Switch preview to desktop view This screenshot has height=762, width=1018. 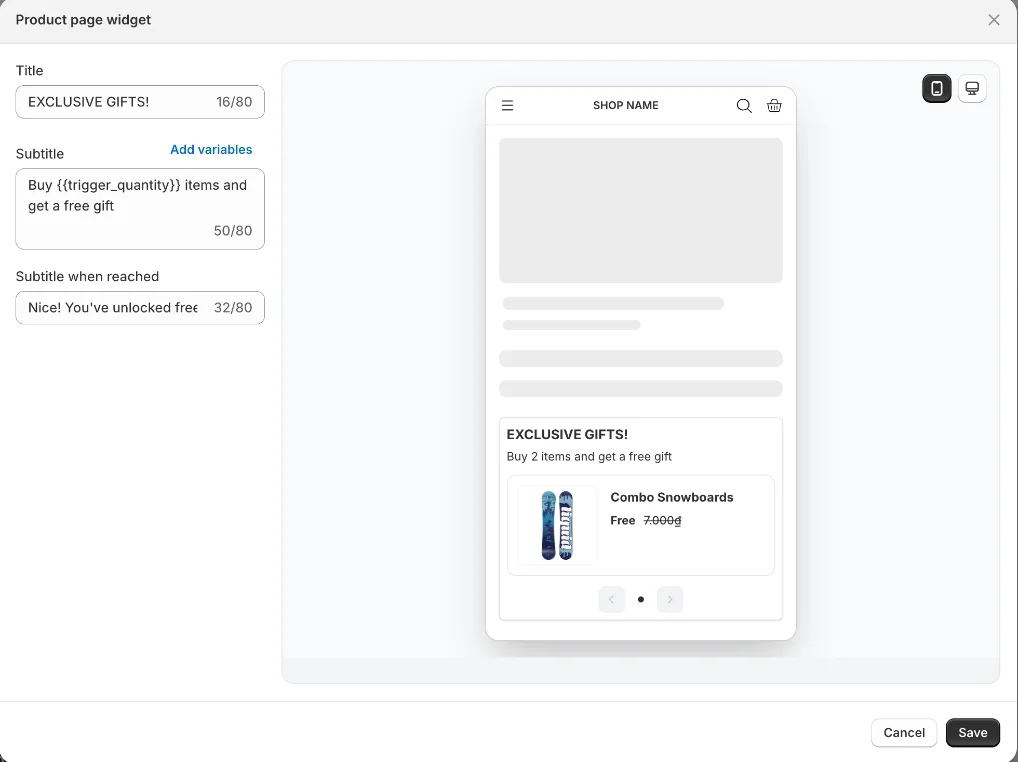click(972, 88)
